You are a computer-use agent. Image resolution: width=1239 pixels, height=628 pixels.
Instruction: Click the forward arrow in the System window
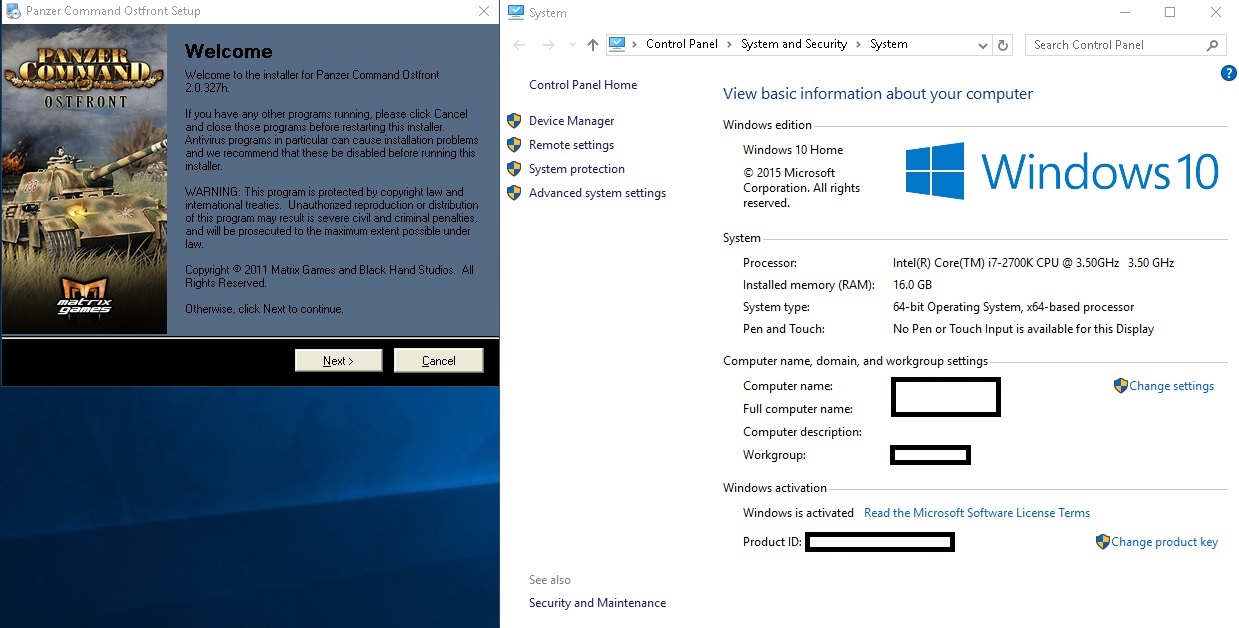(x=548, y=45)
